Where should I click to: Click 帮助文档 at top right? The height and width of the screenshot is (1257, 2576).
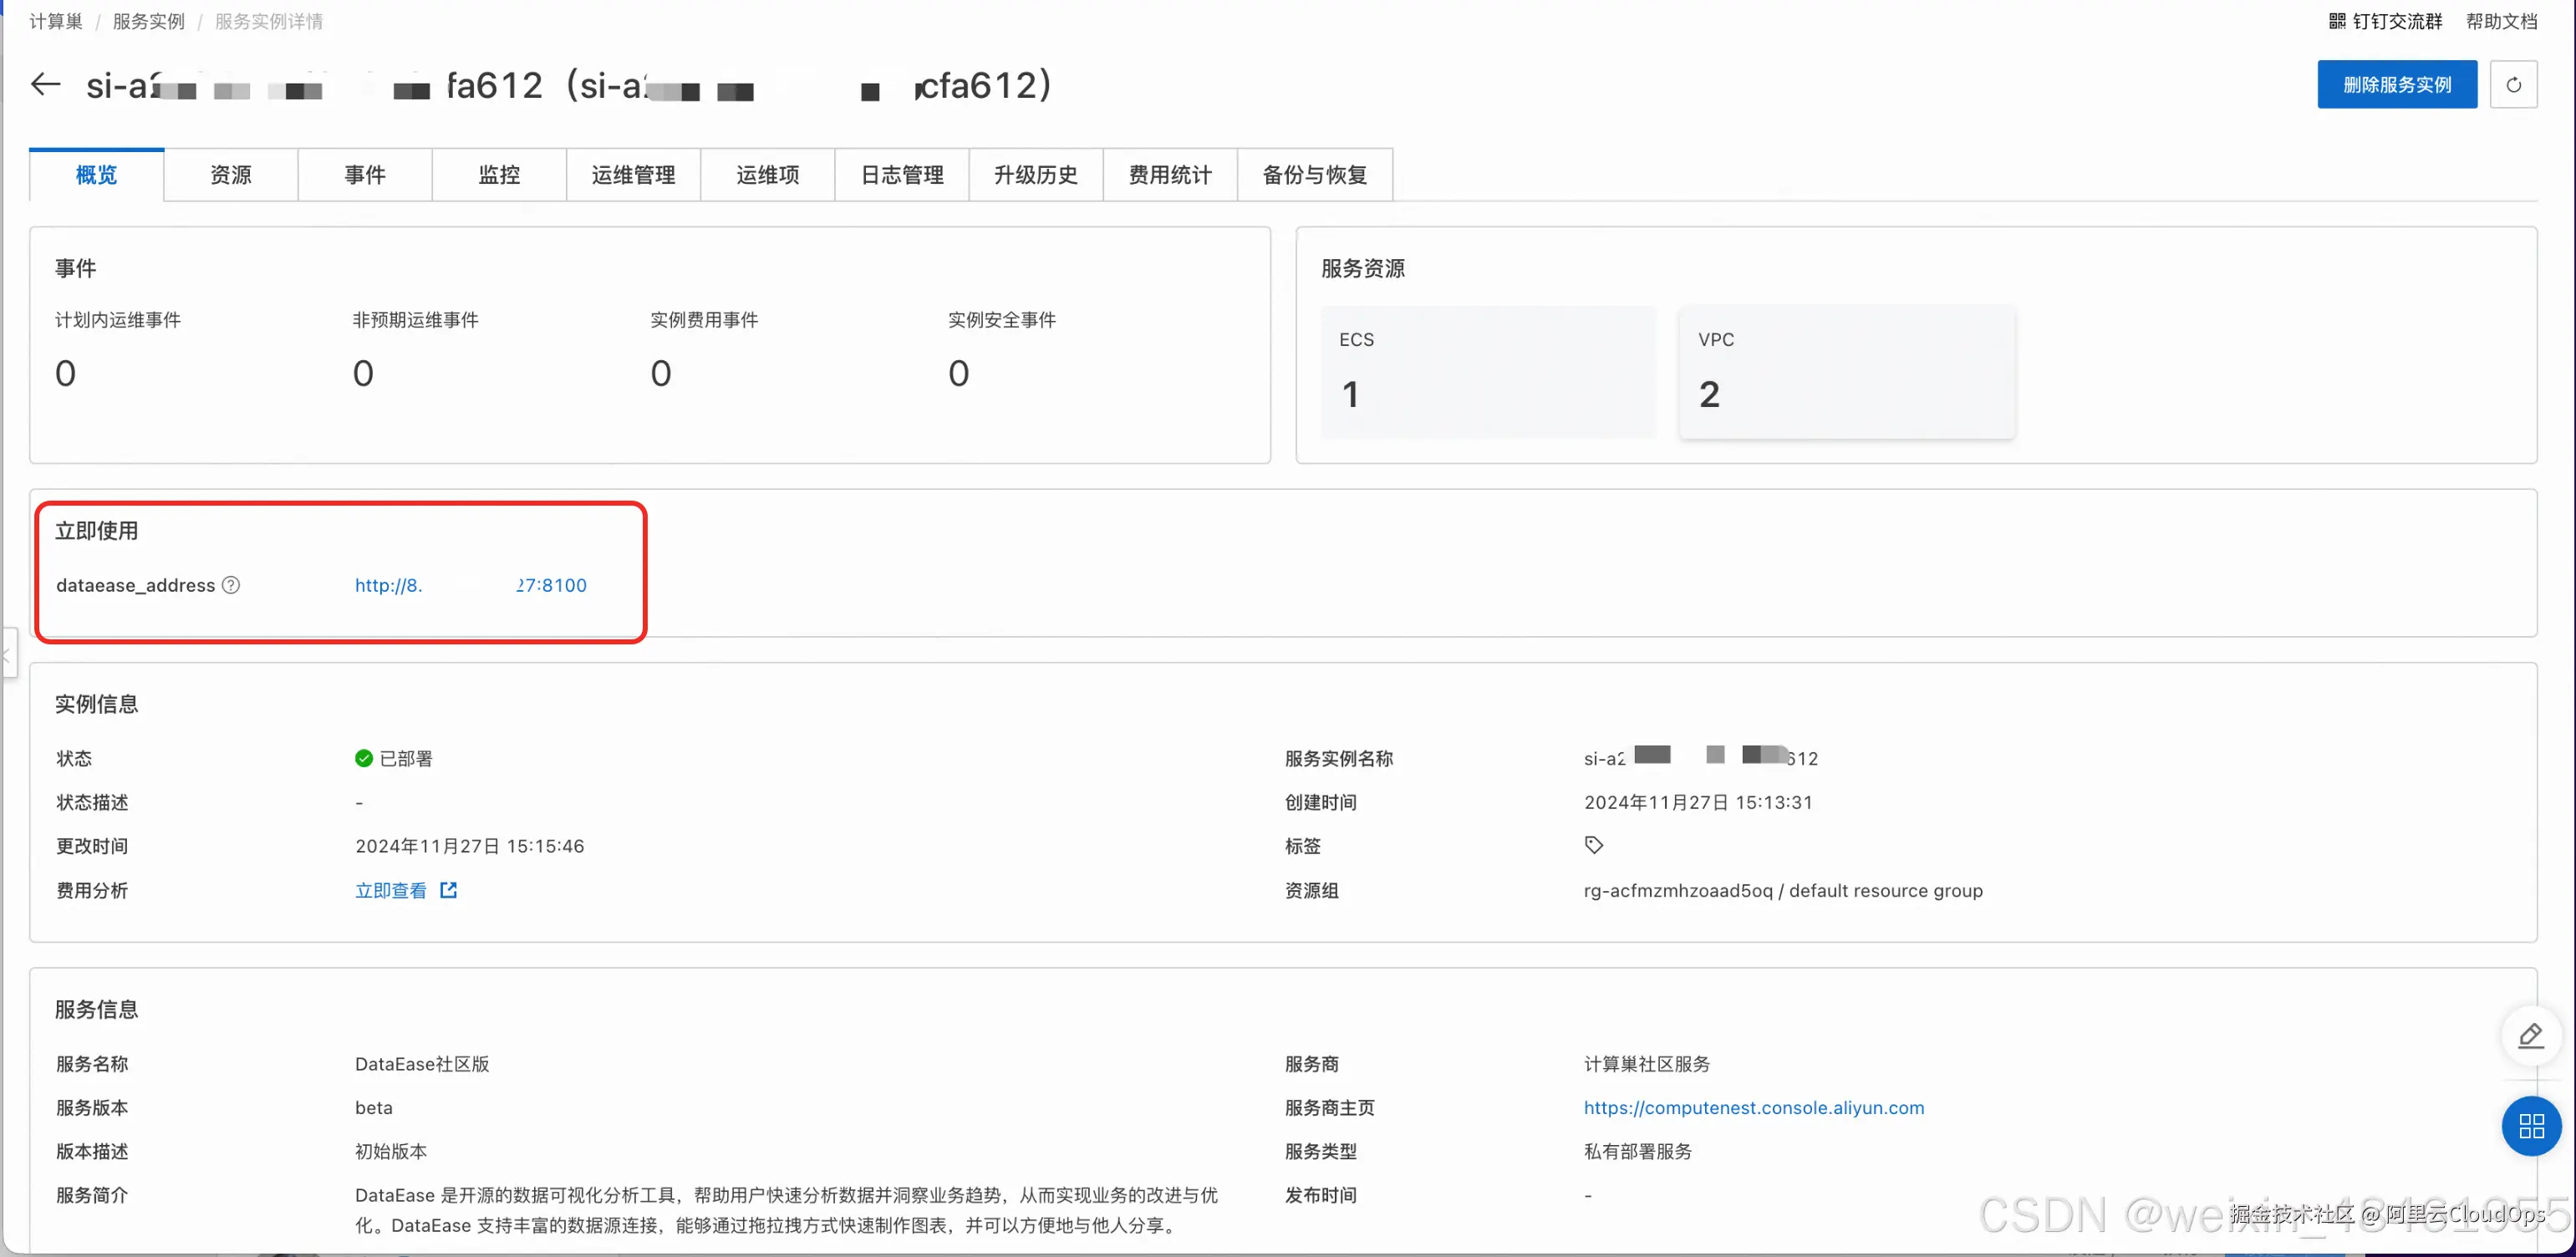[2500, 20]
